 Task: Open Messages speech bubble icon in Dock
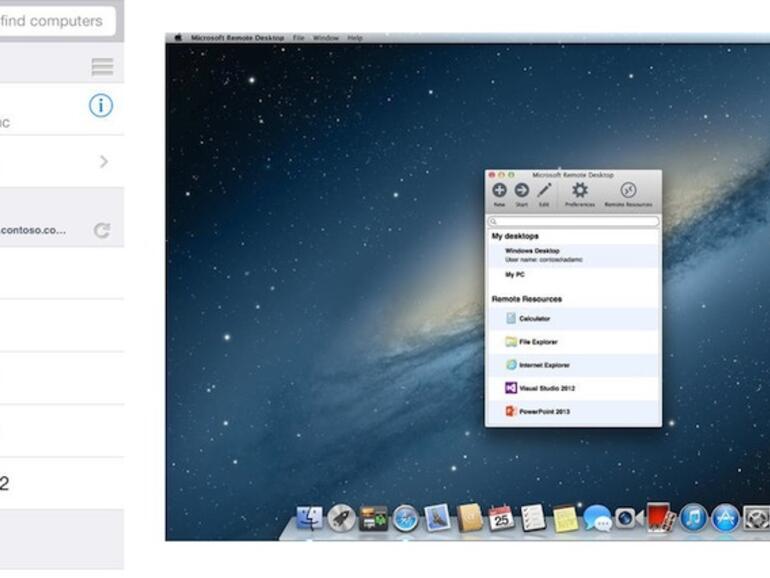[x=597, y=519]
